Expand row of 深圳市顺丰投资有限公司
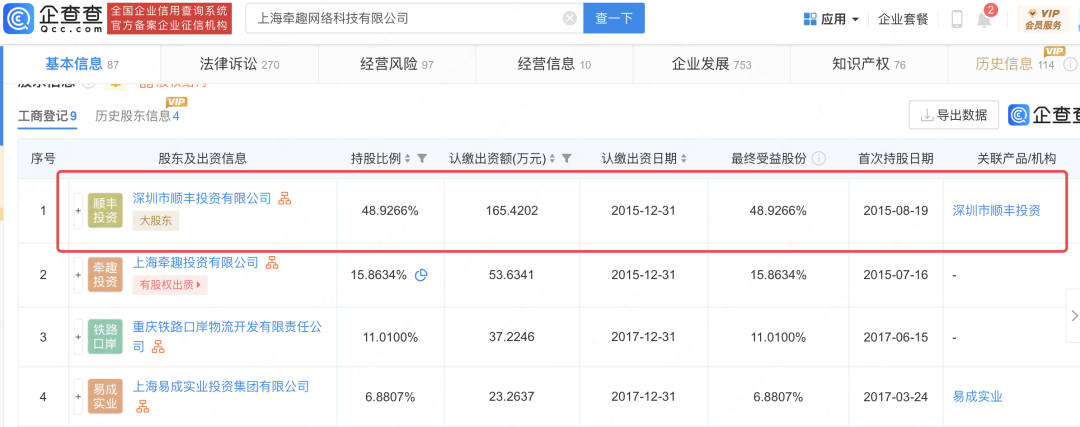The height and width of the screenshot is (427, 1080). coord(77,211)
